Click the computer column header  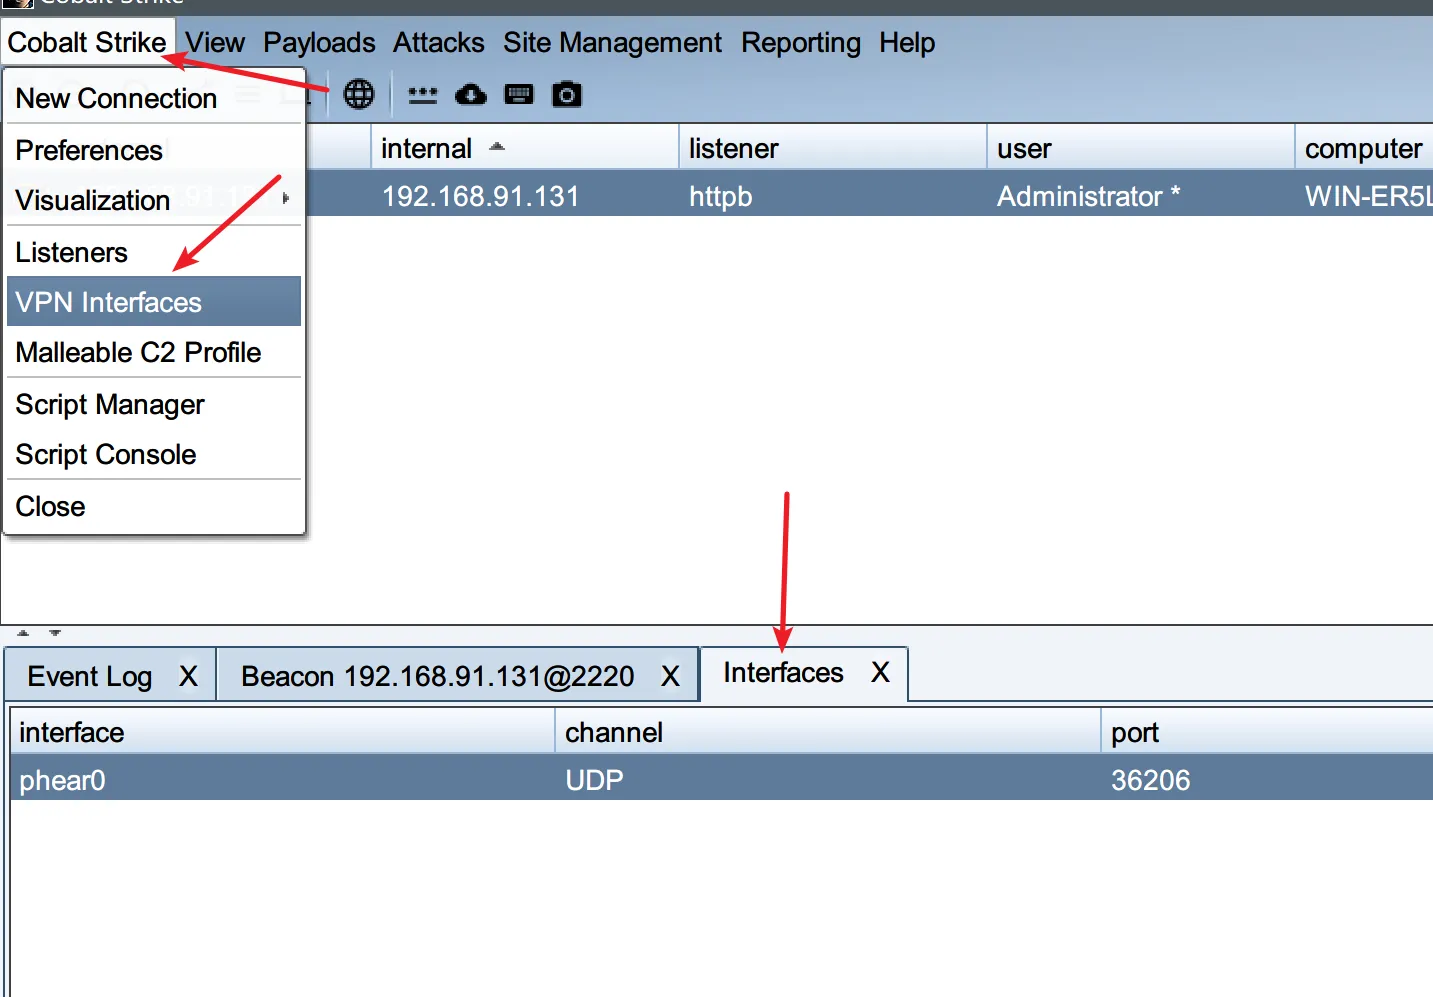tap(1364, 148)
